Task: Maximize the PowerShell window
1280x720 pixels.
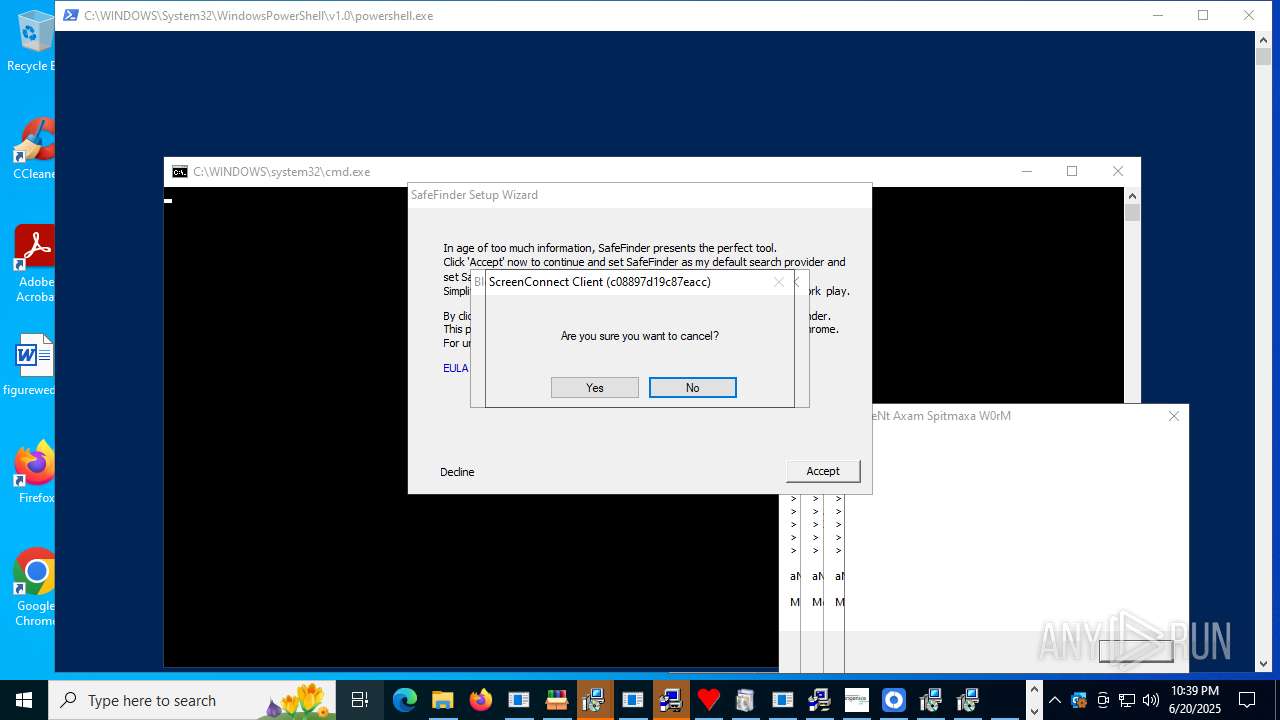Action: pyautogui.click(x=1203, y=15)
